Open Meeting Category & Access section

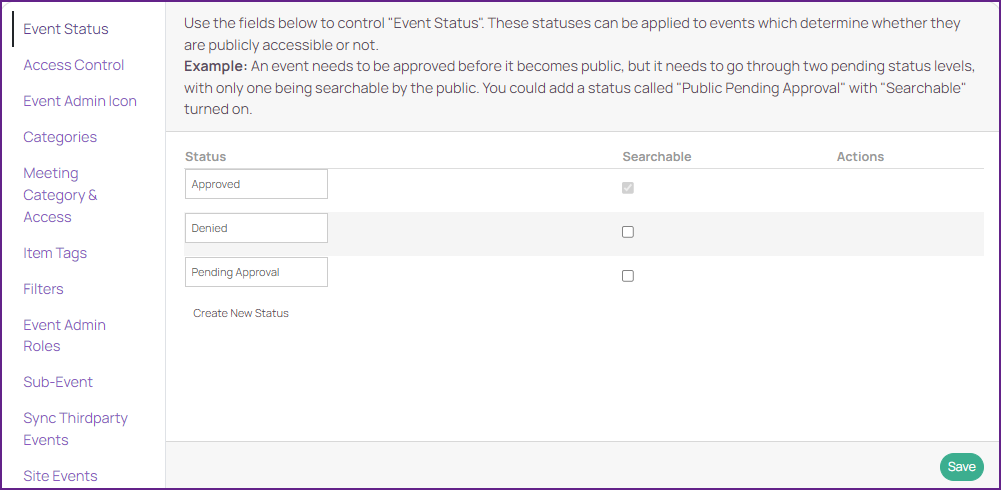[60, 195]
